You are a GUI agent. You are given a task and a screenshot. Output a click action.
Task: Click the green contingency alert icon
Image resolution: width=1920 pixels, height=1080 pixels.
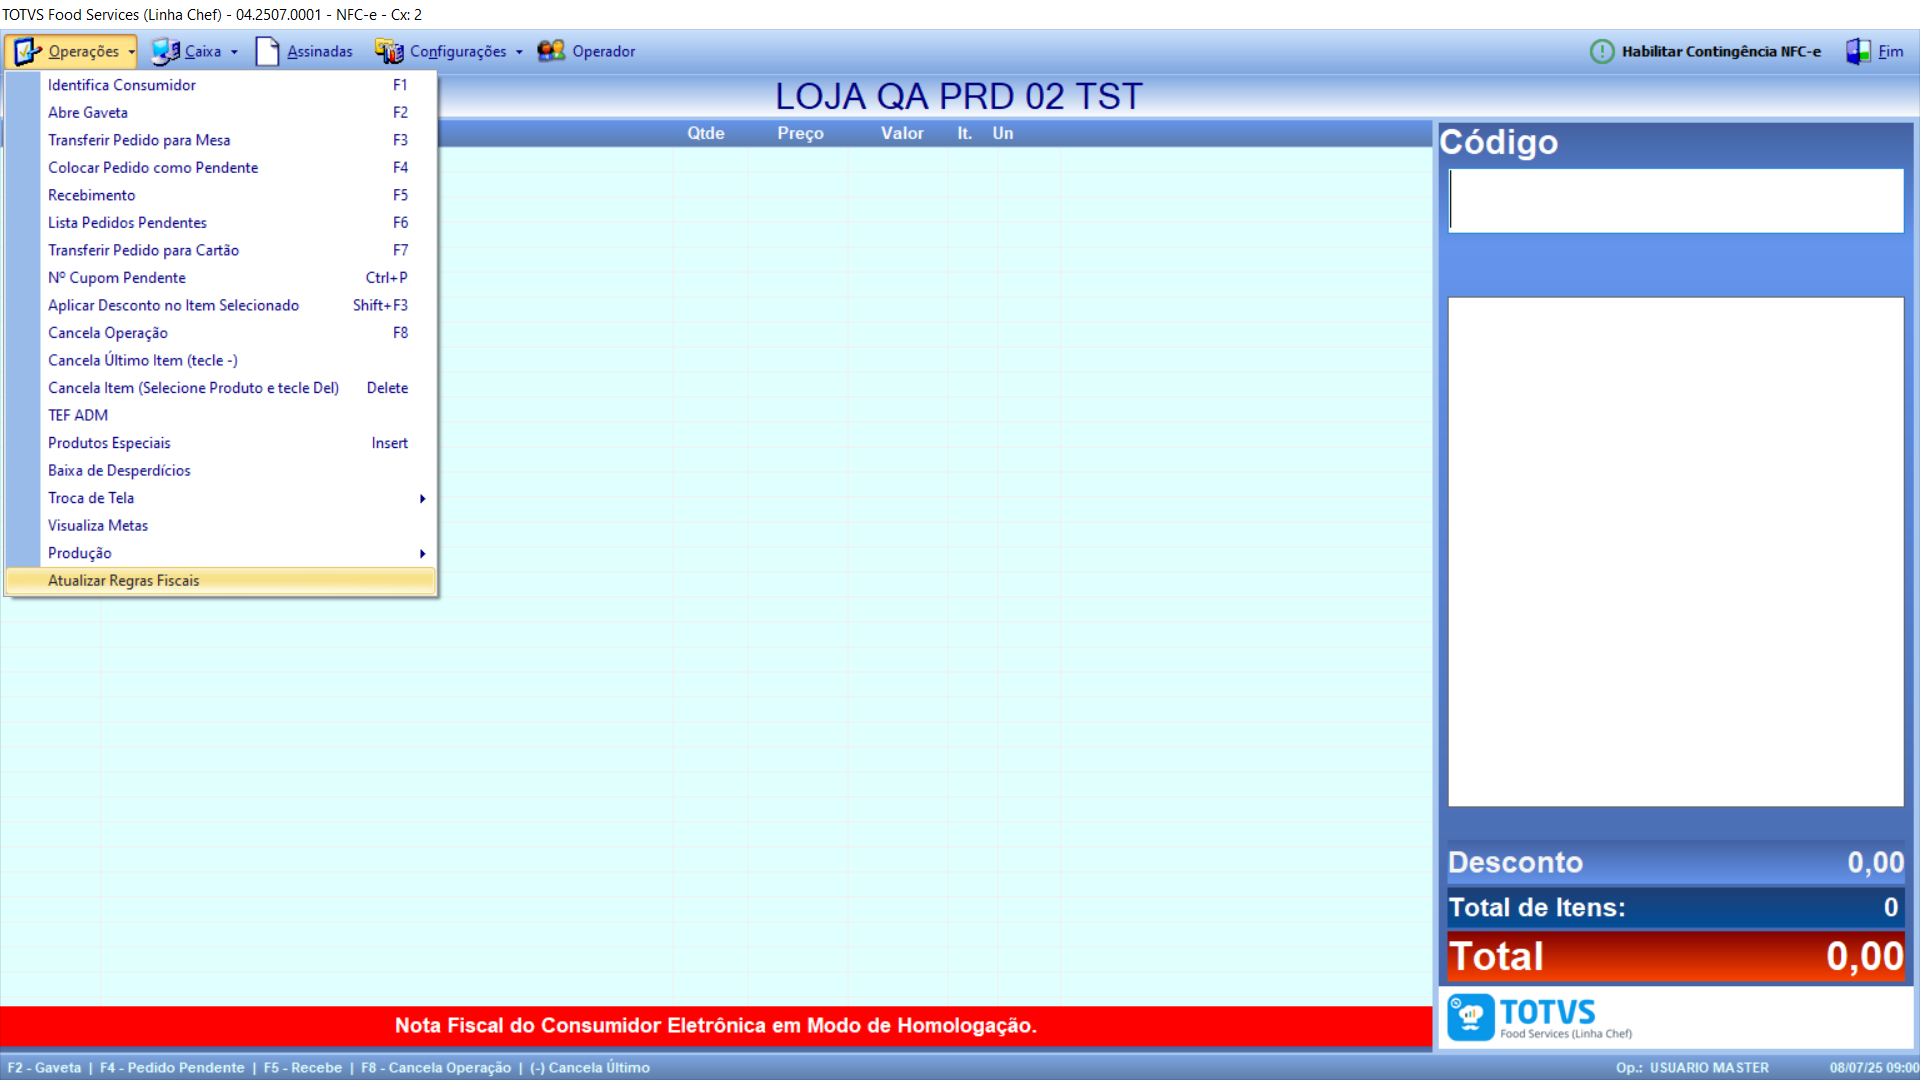pyautogui.click(x=1602, y=51)
